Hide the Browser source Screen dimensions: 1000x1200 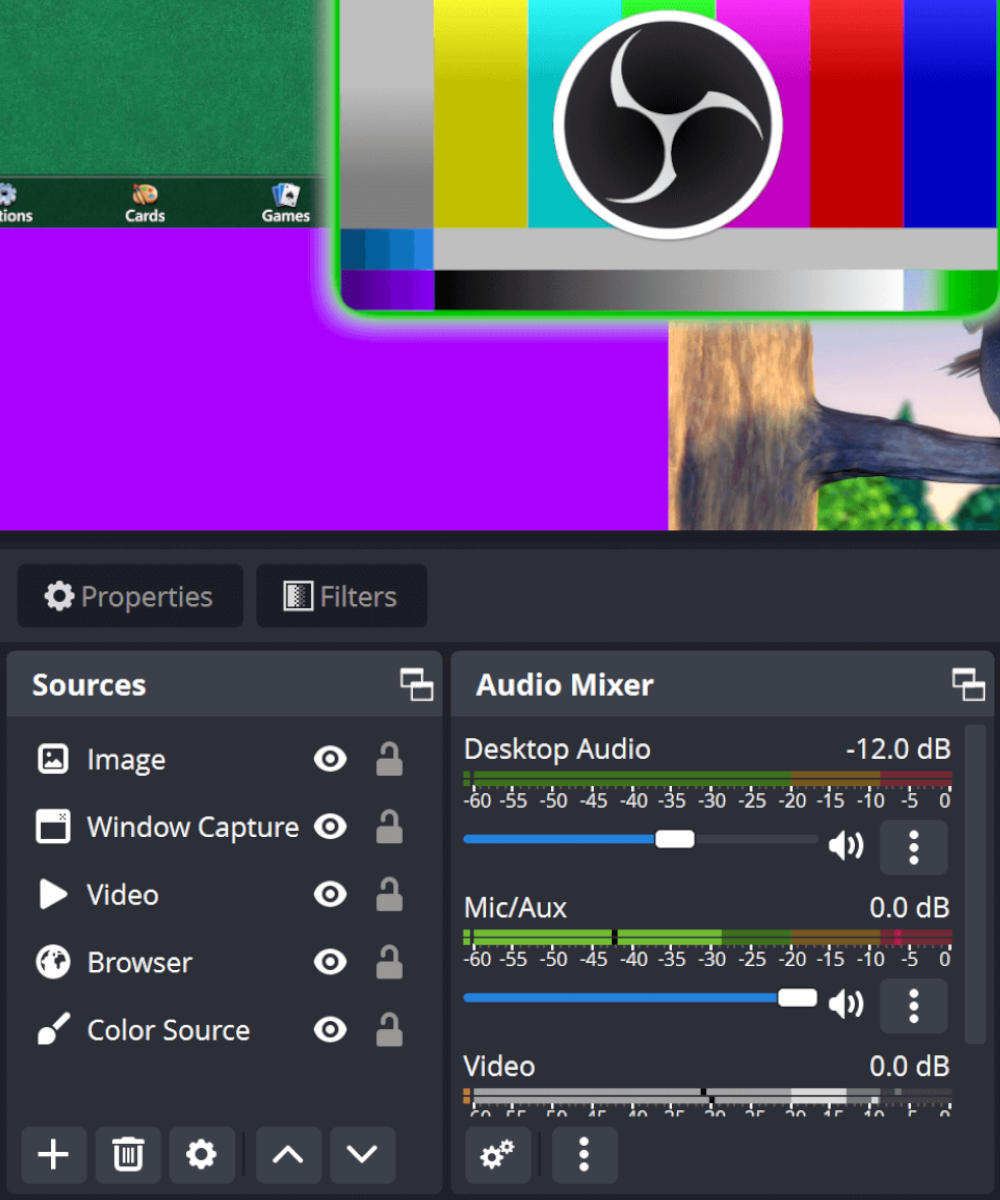[330, 962]
